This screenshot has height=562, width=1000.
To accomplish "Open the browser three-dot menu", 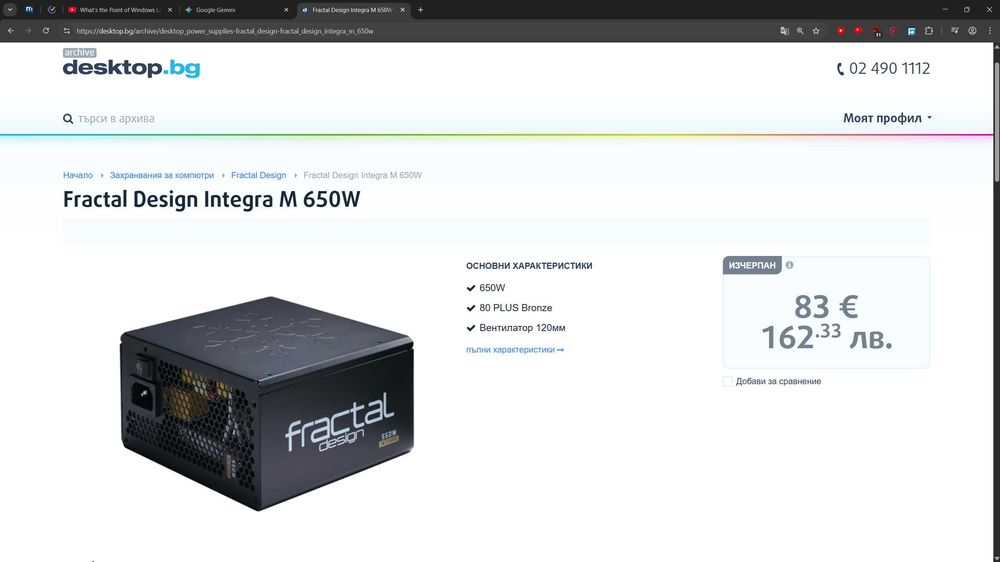I will coord(990,31).
